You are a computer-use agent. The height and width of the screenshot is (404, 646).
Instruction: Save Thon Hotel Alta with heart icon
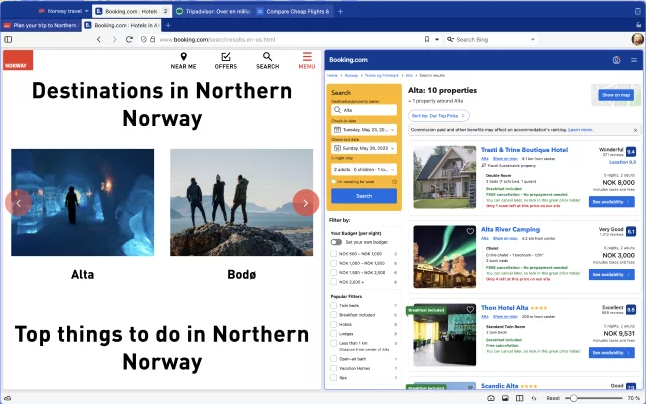point(470,309)
